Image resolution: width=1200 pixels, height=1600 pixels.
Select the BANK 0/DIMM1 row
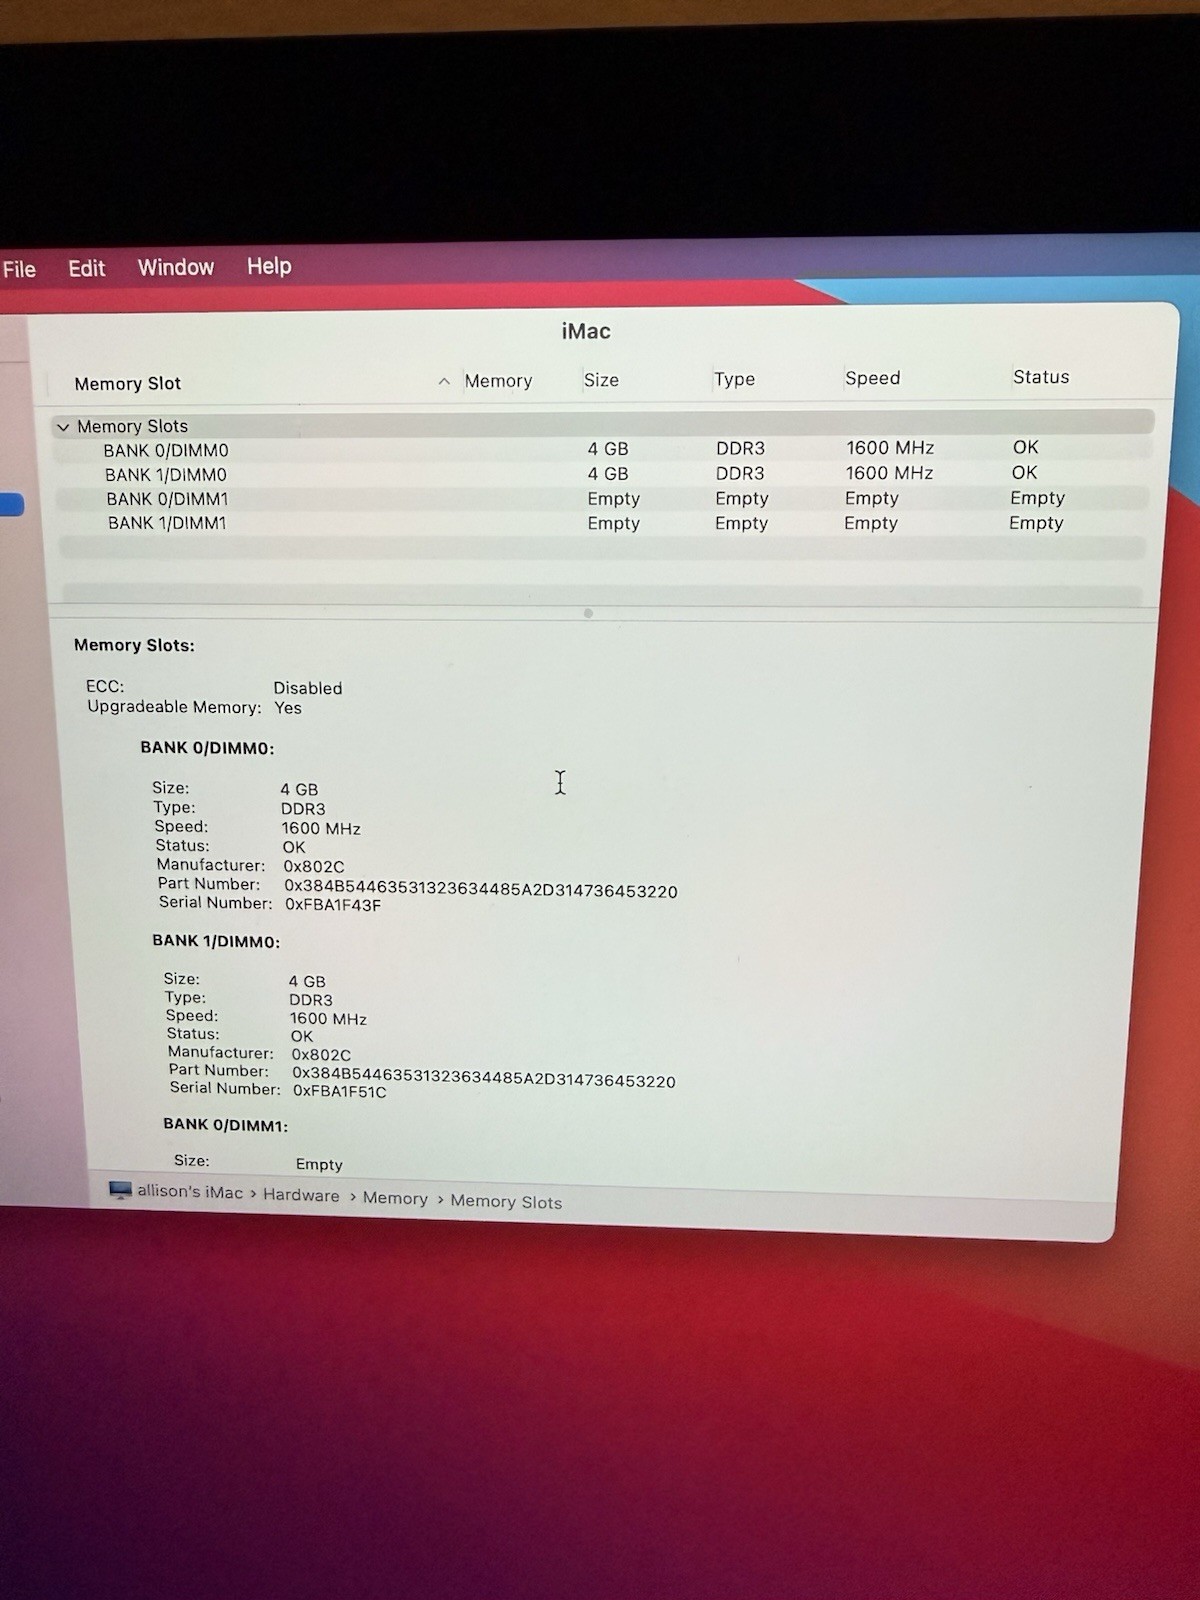point(604,498)
